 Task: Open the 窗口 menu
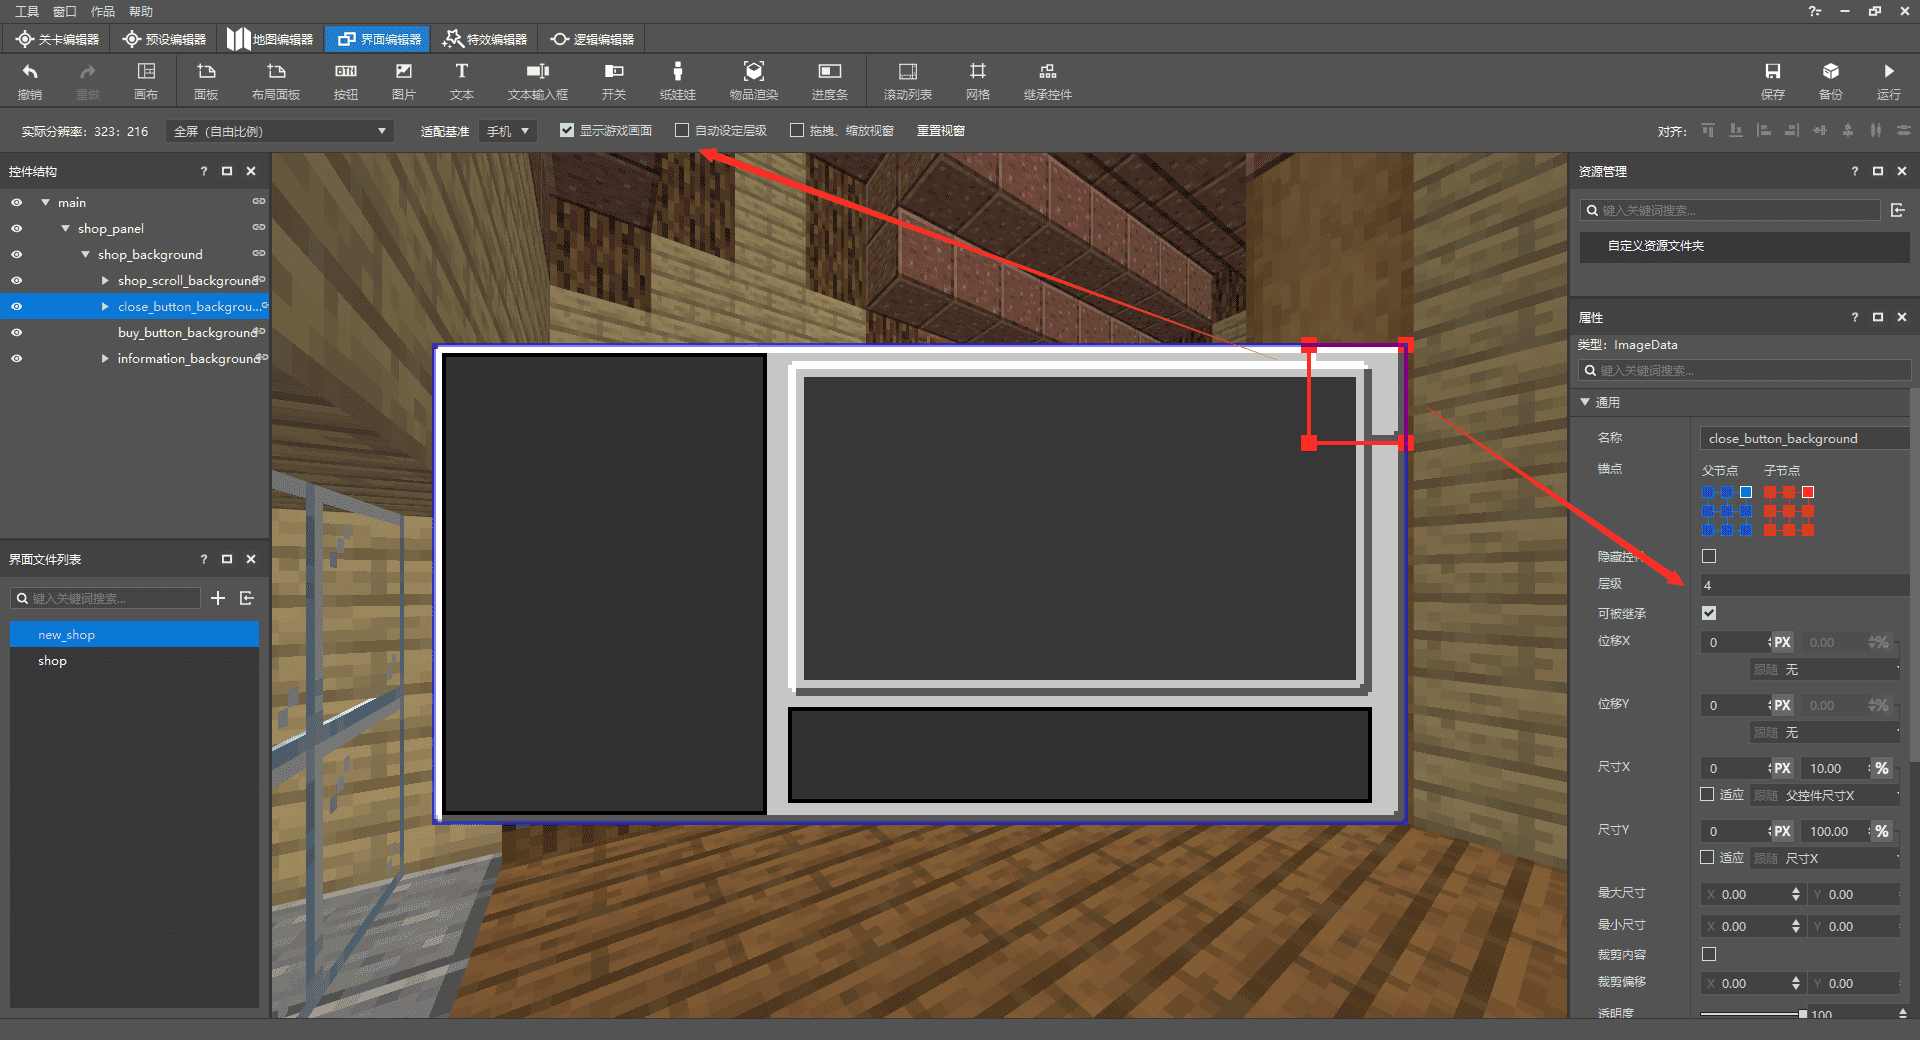coord(65,11)
